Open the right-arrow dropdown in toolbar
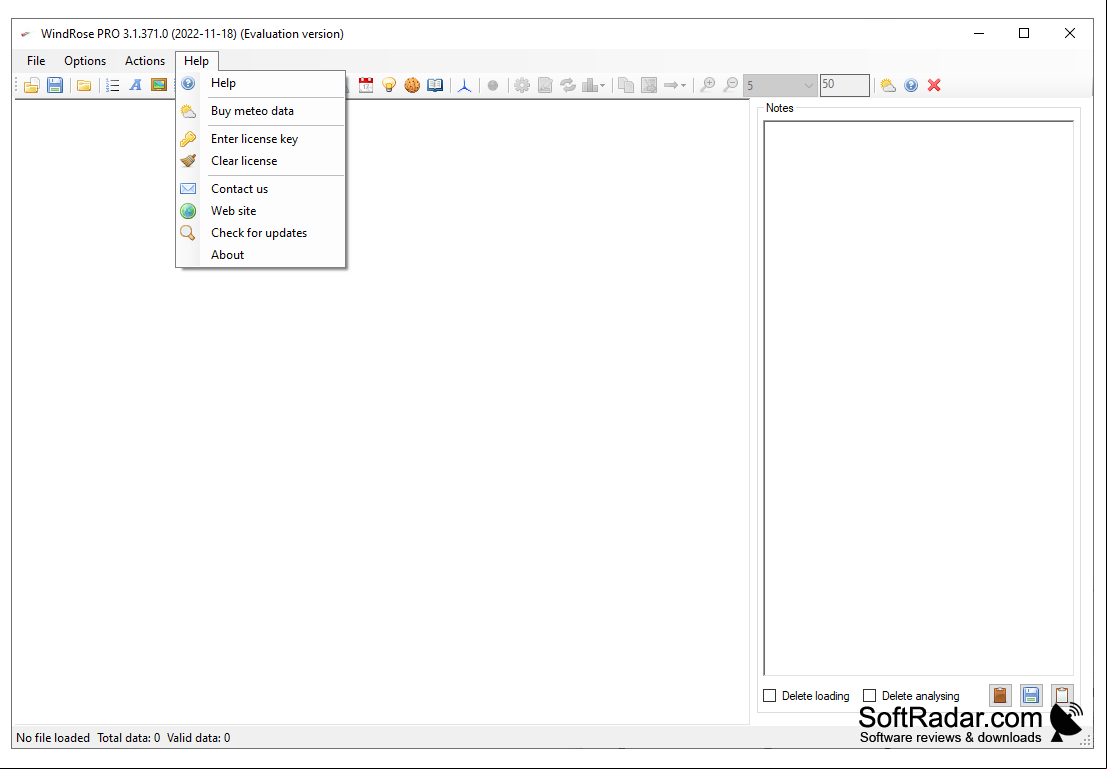This screenshot has height=769, width=1107. click(x=675, y=85)
